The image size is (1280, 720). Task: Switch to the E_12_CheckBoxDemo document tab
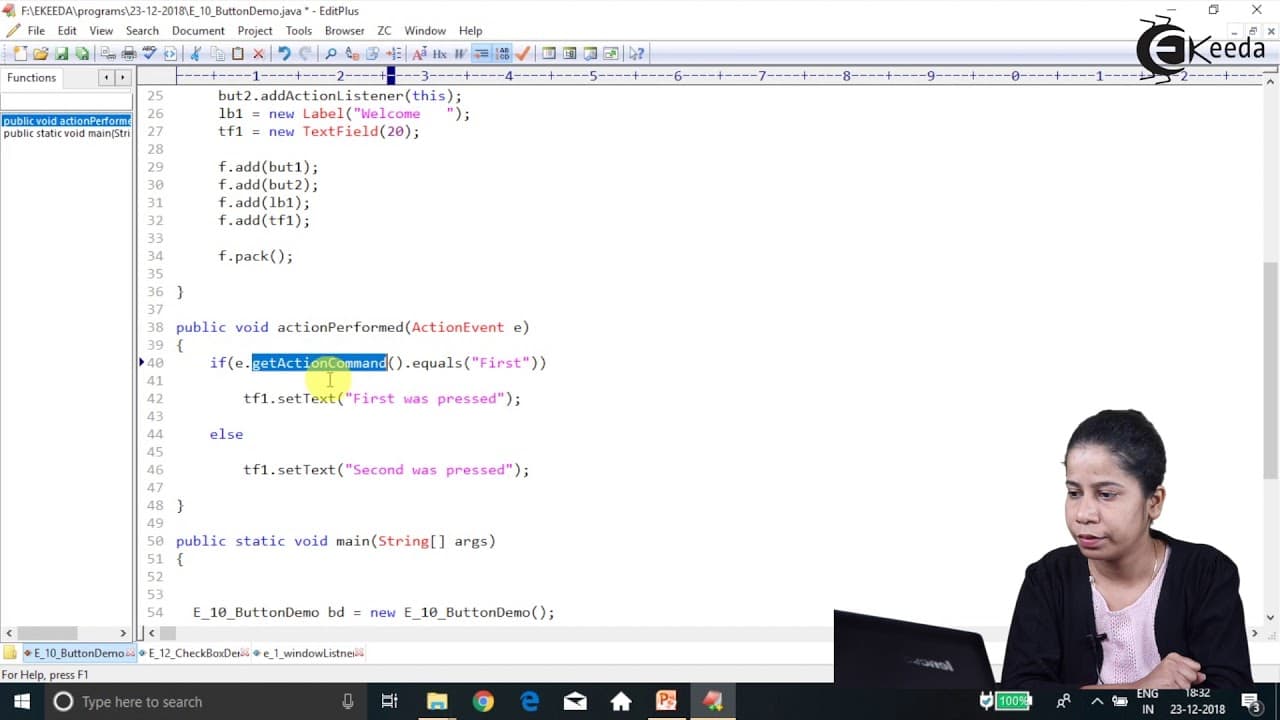point(194,653)
